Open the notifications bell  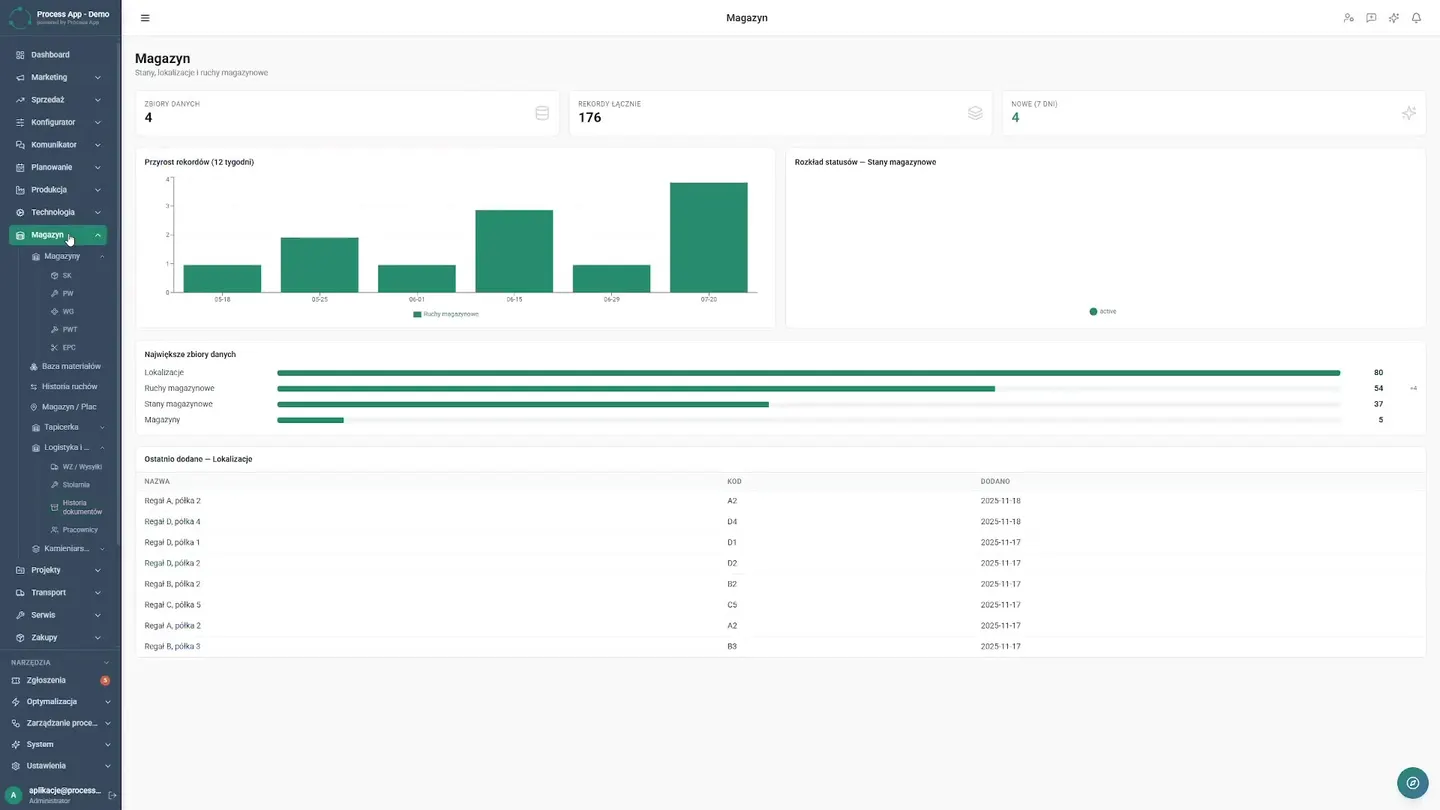[x=1416, y=18]
